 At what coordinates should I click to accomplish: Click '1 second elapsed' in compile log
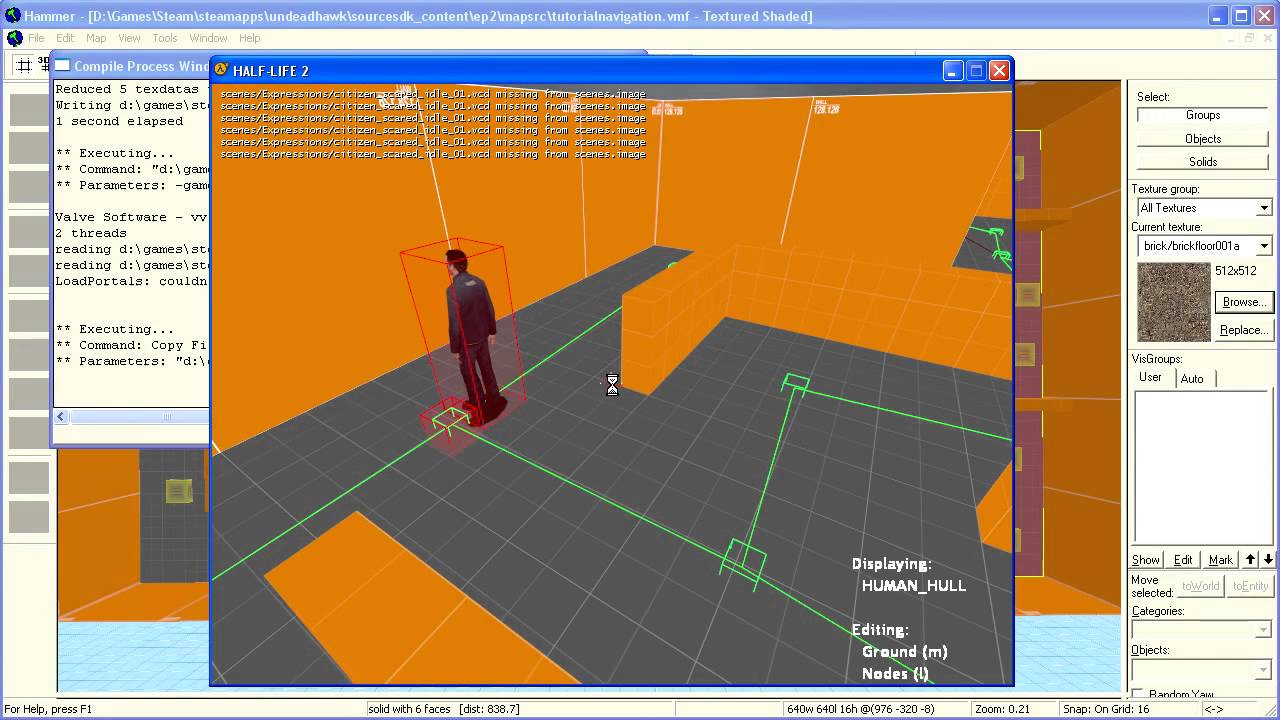point(119,121)
